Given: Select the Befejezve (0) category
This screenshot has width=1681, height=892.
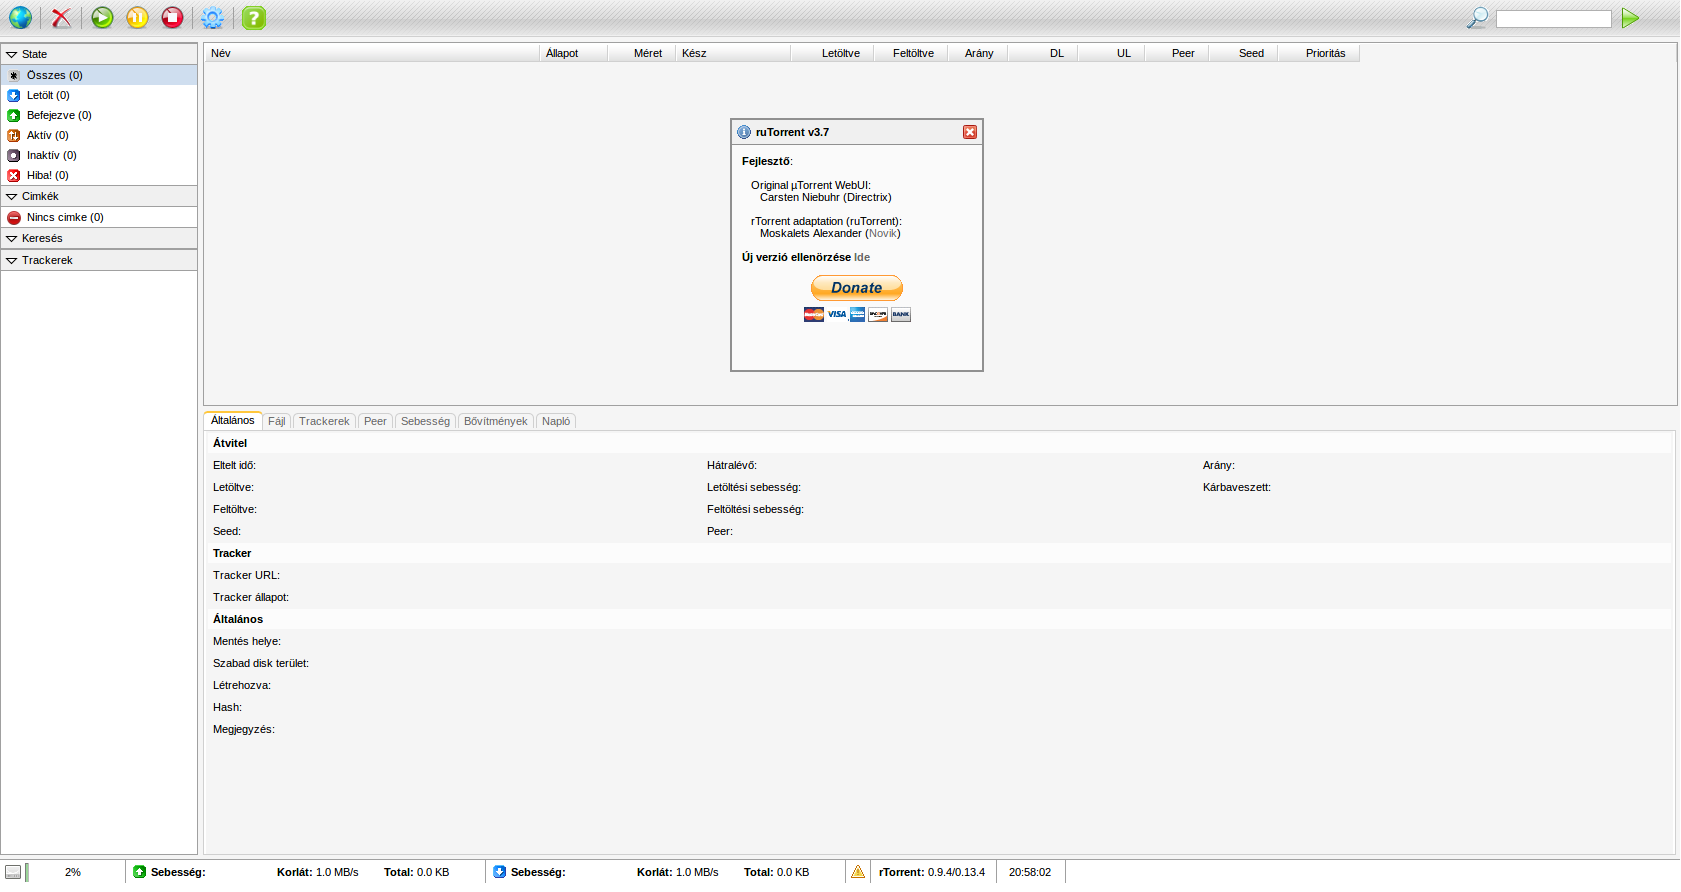Looking at the screenshot, I should 99,115.
